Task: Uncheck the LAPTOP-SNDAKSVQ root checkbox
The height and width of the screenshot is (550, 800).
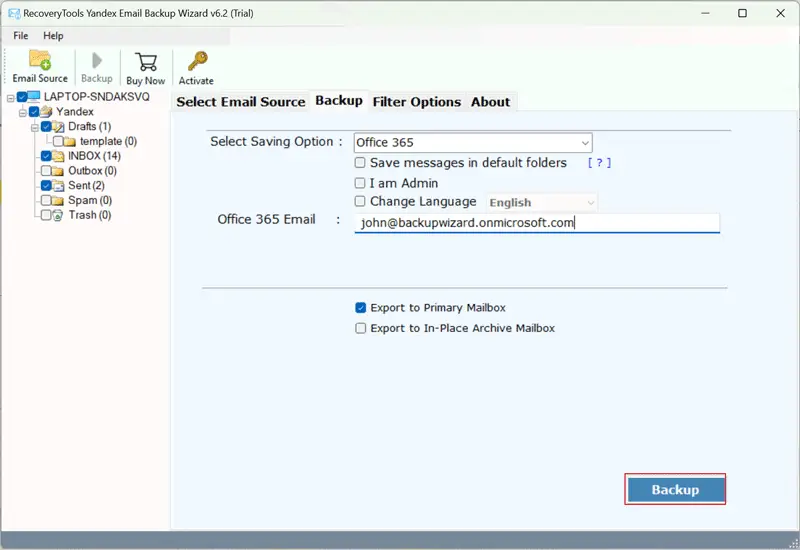Action: pos(22,96)
